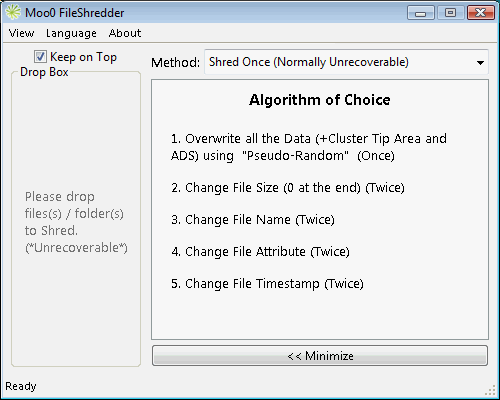
Task: Click the Ready status bar text
Action: coord(21,386)
